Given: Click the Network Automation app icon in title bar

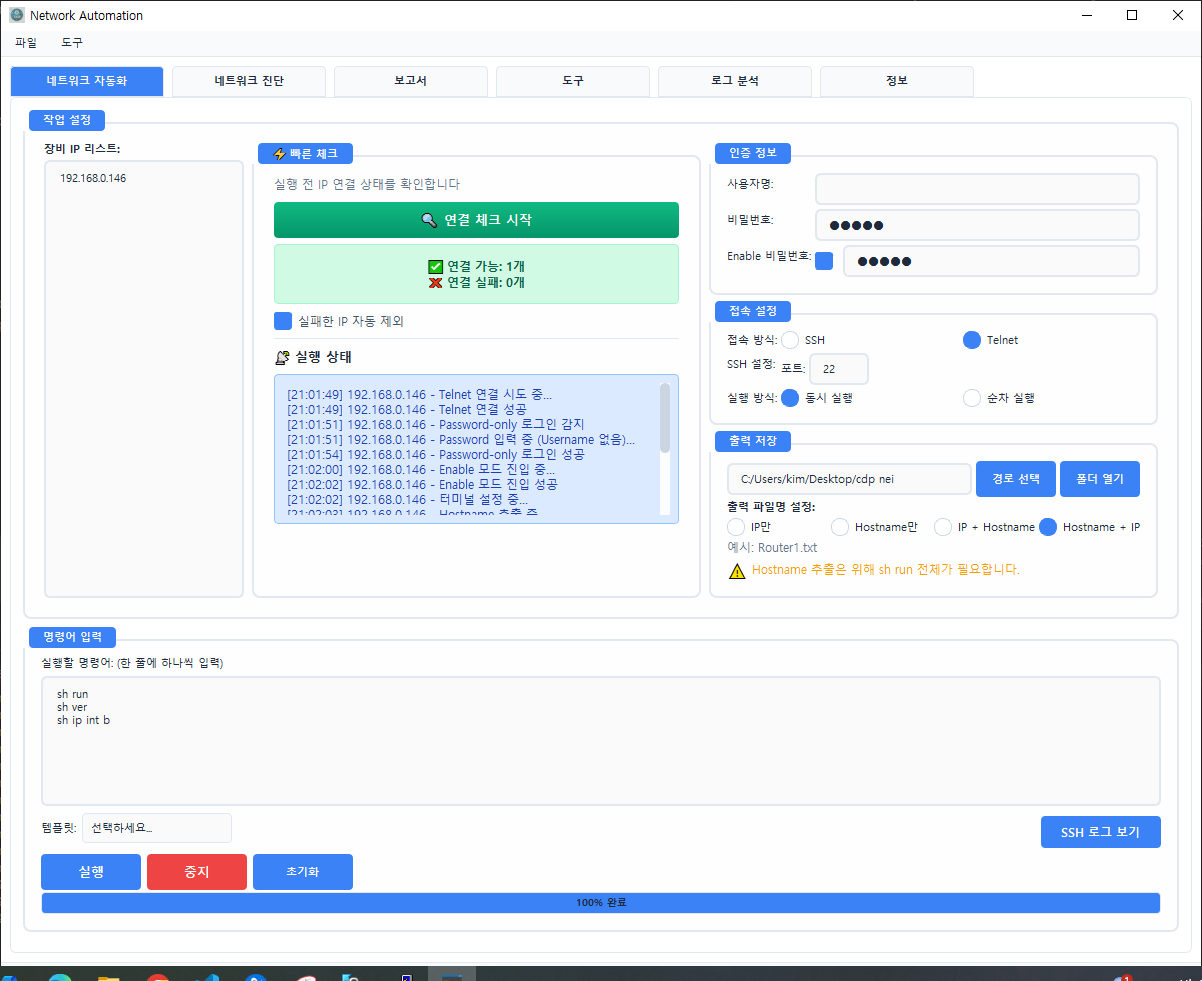Looking at the screenshot, I should click(16, 15).
